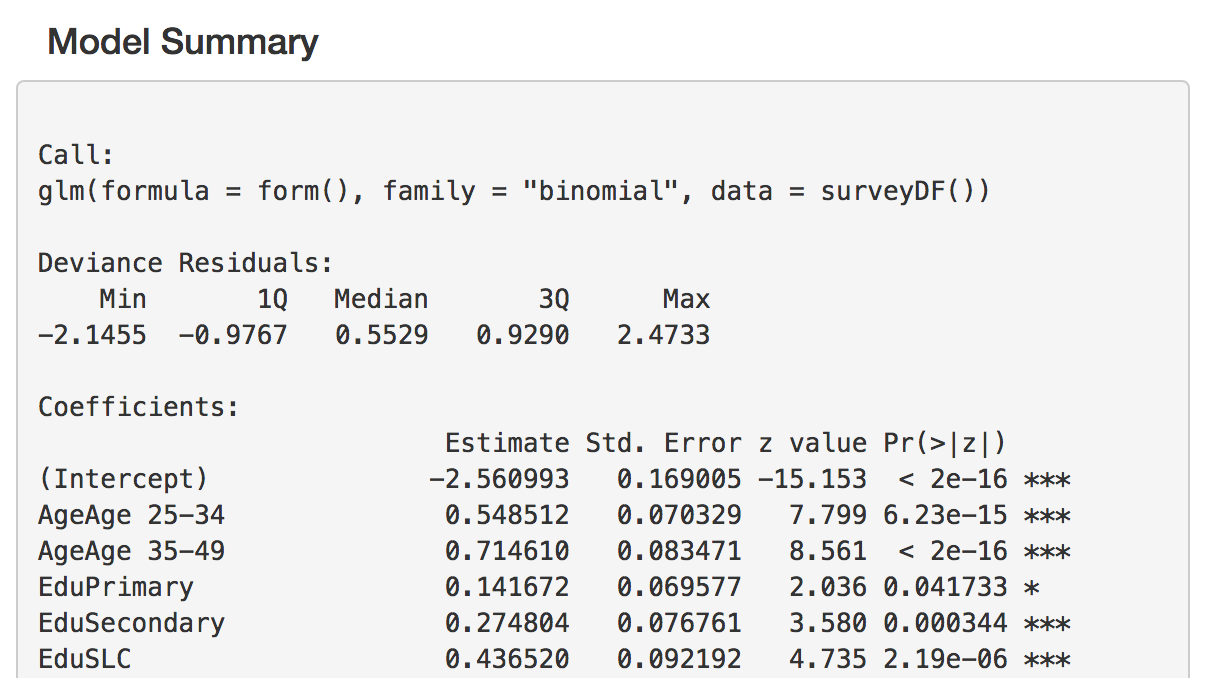Viewport: 1212px width, 678px height.
Task: Click the 'Estimate' column header
Action: tap(506, 443)
